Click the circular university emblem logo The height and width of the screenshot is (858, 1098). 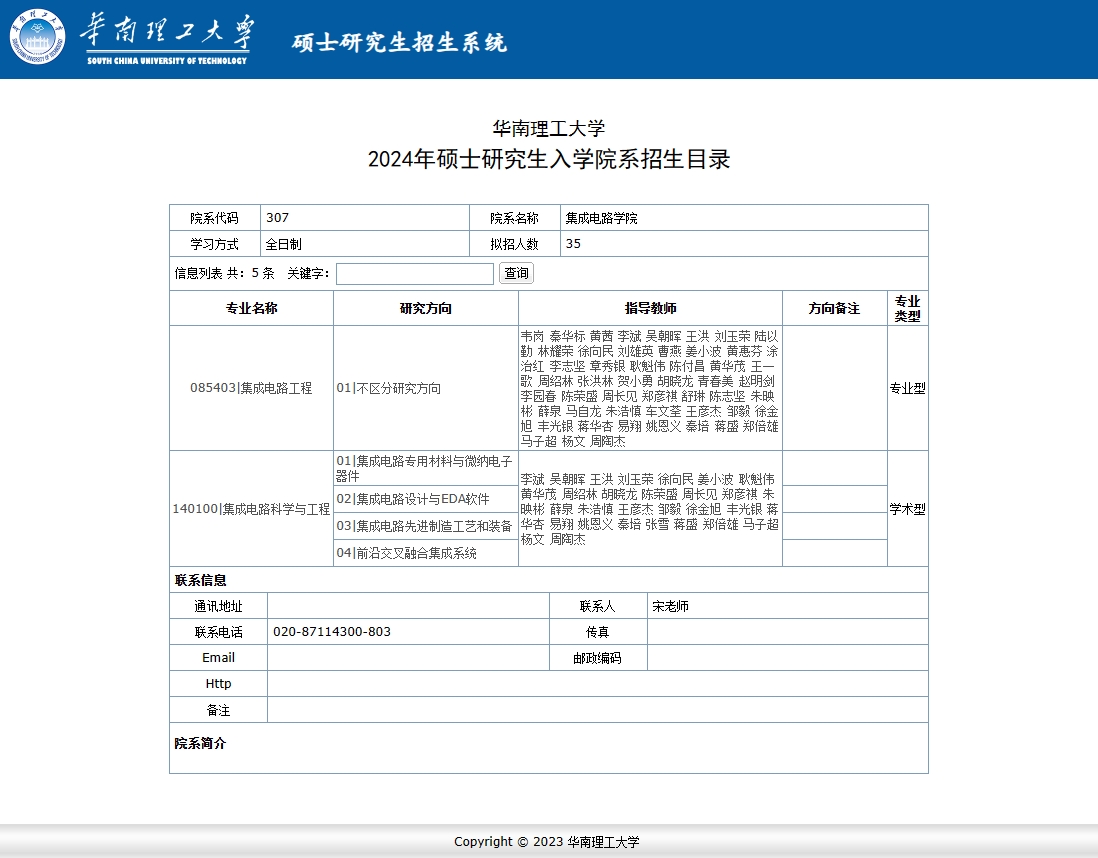point(37,37)
